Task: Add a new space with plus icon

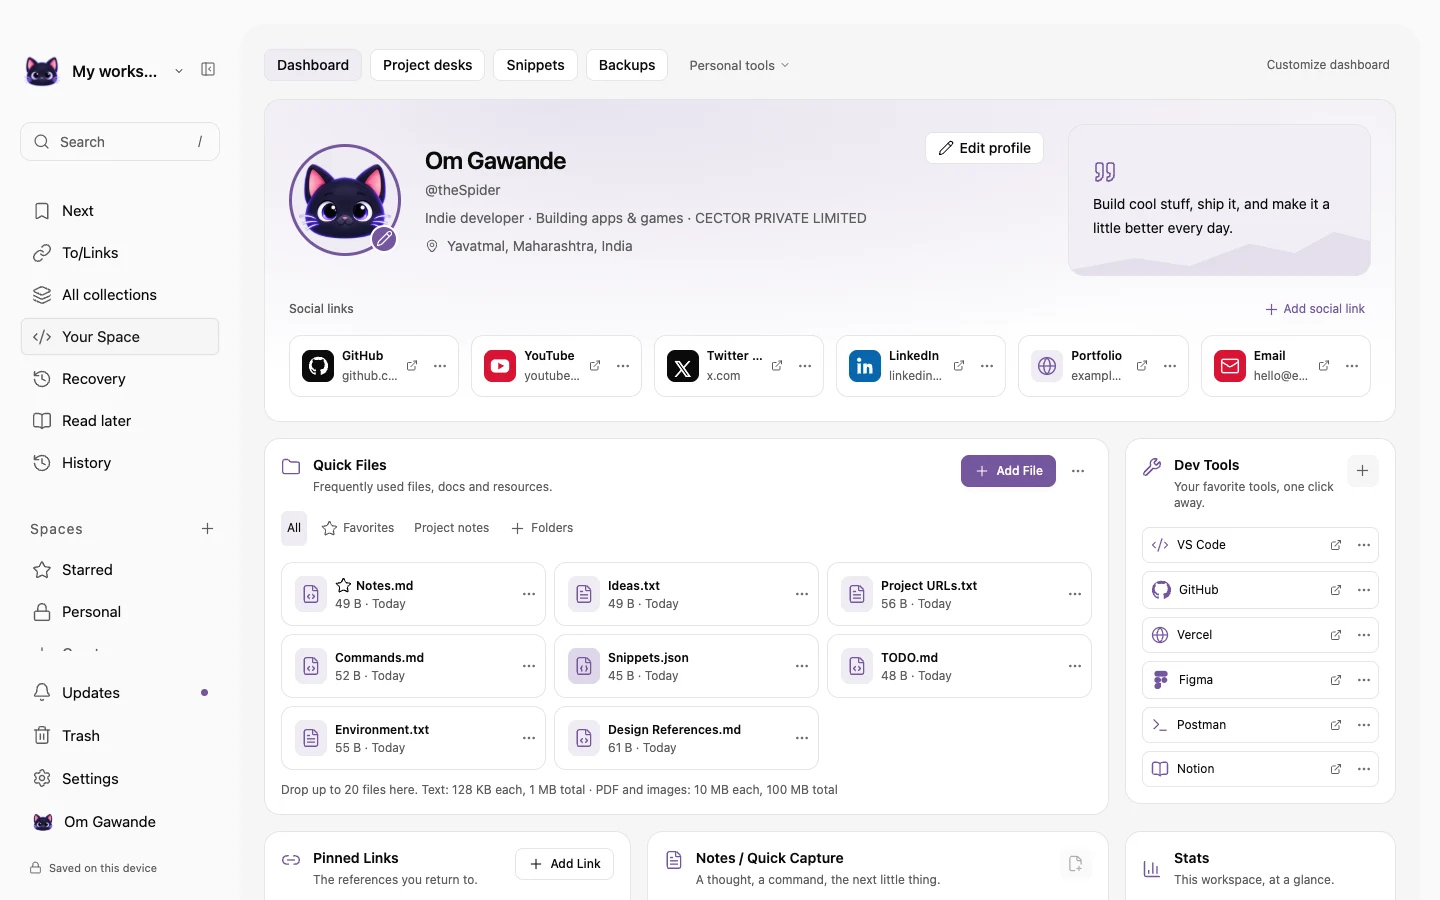Action: tap(208, 529)
